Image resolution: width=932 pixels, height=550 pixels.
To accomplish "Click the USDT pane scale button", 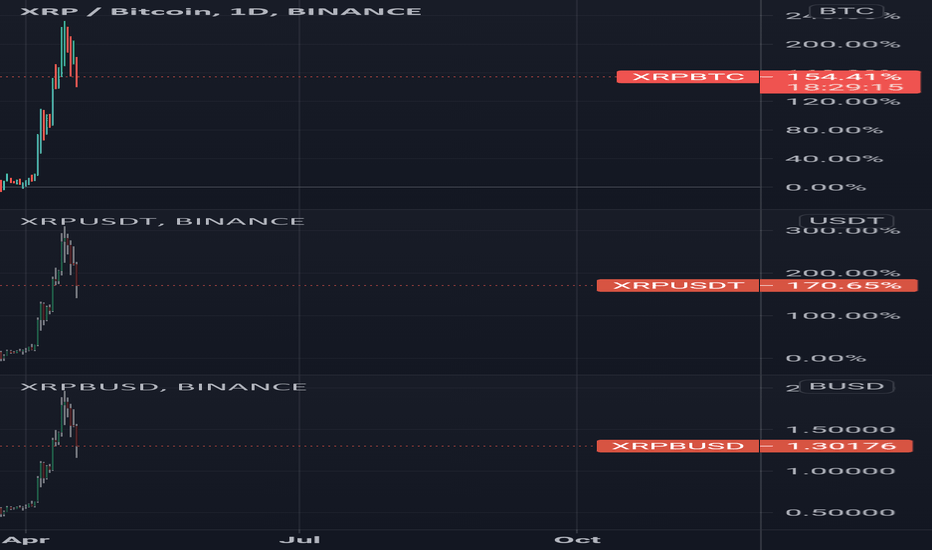I will (846, 221).
